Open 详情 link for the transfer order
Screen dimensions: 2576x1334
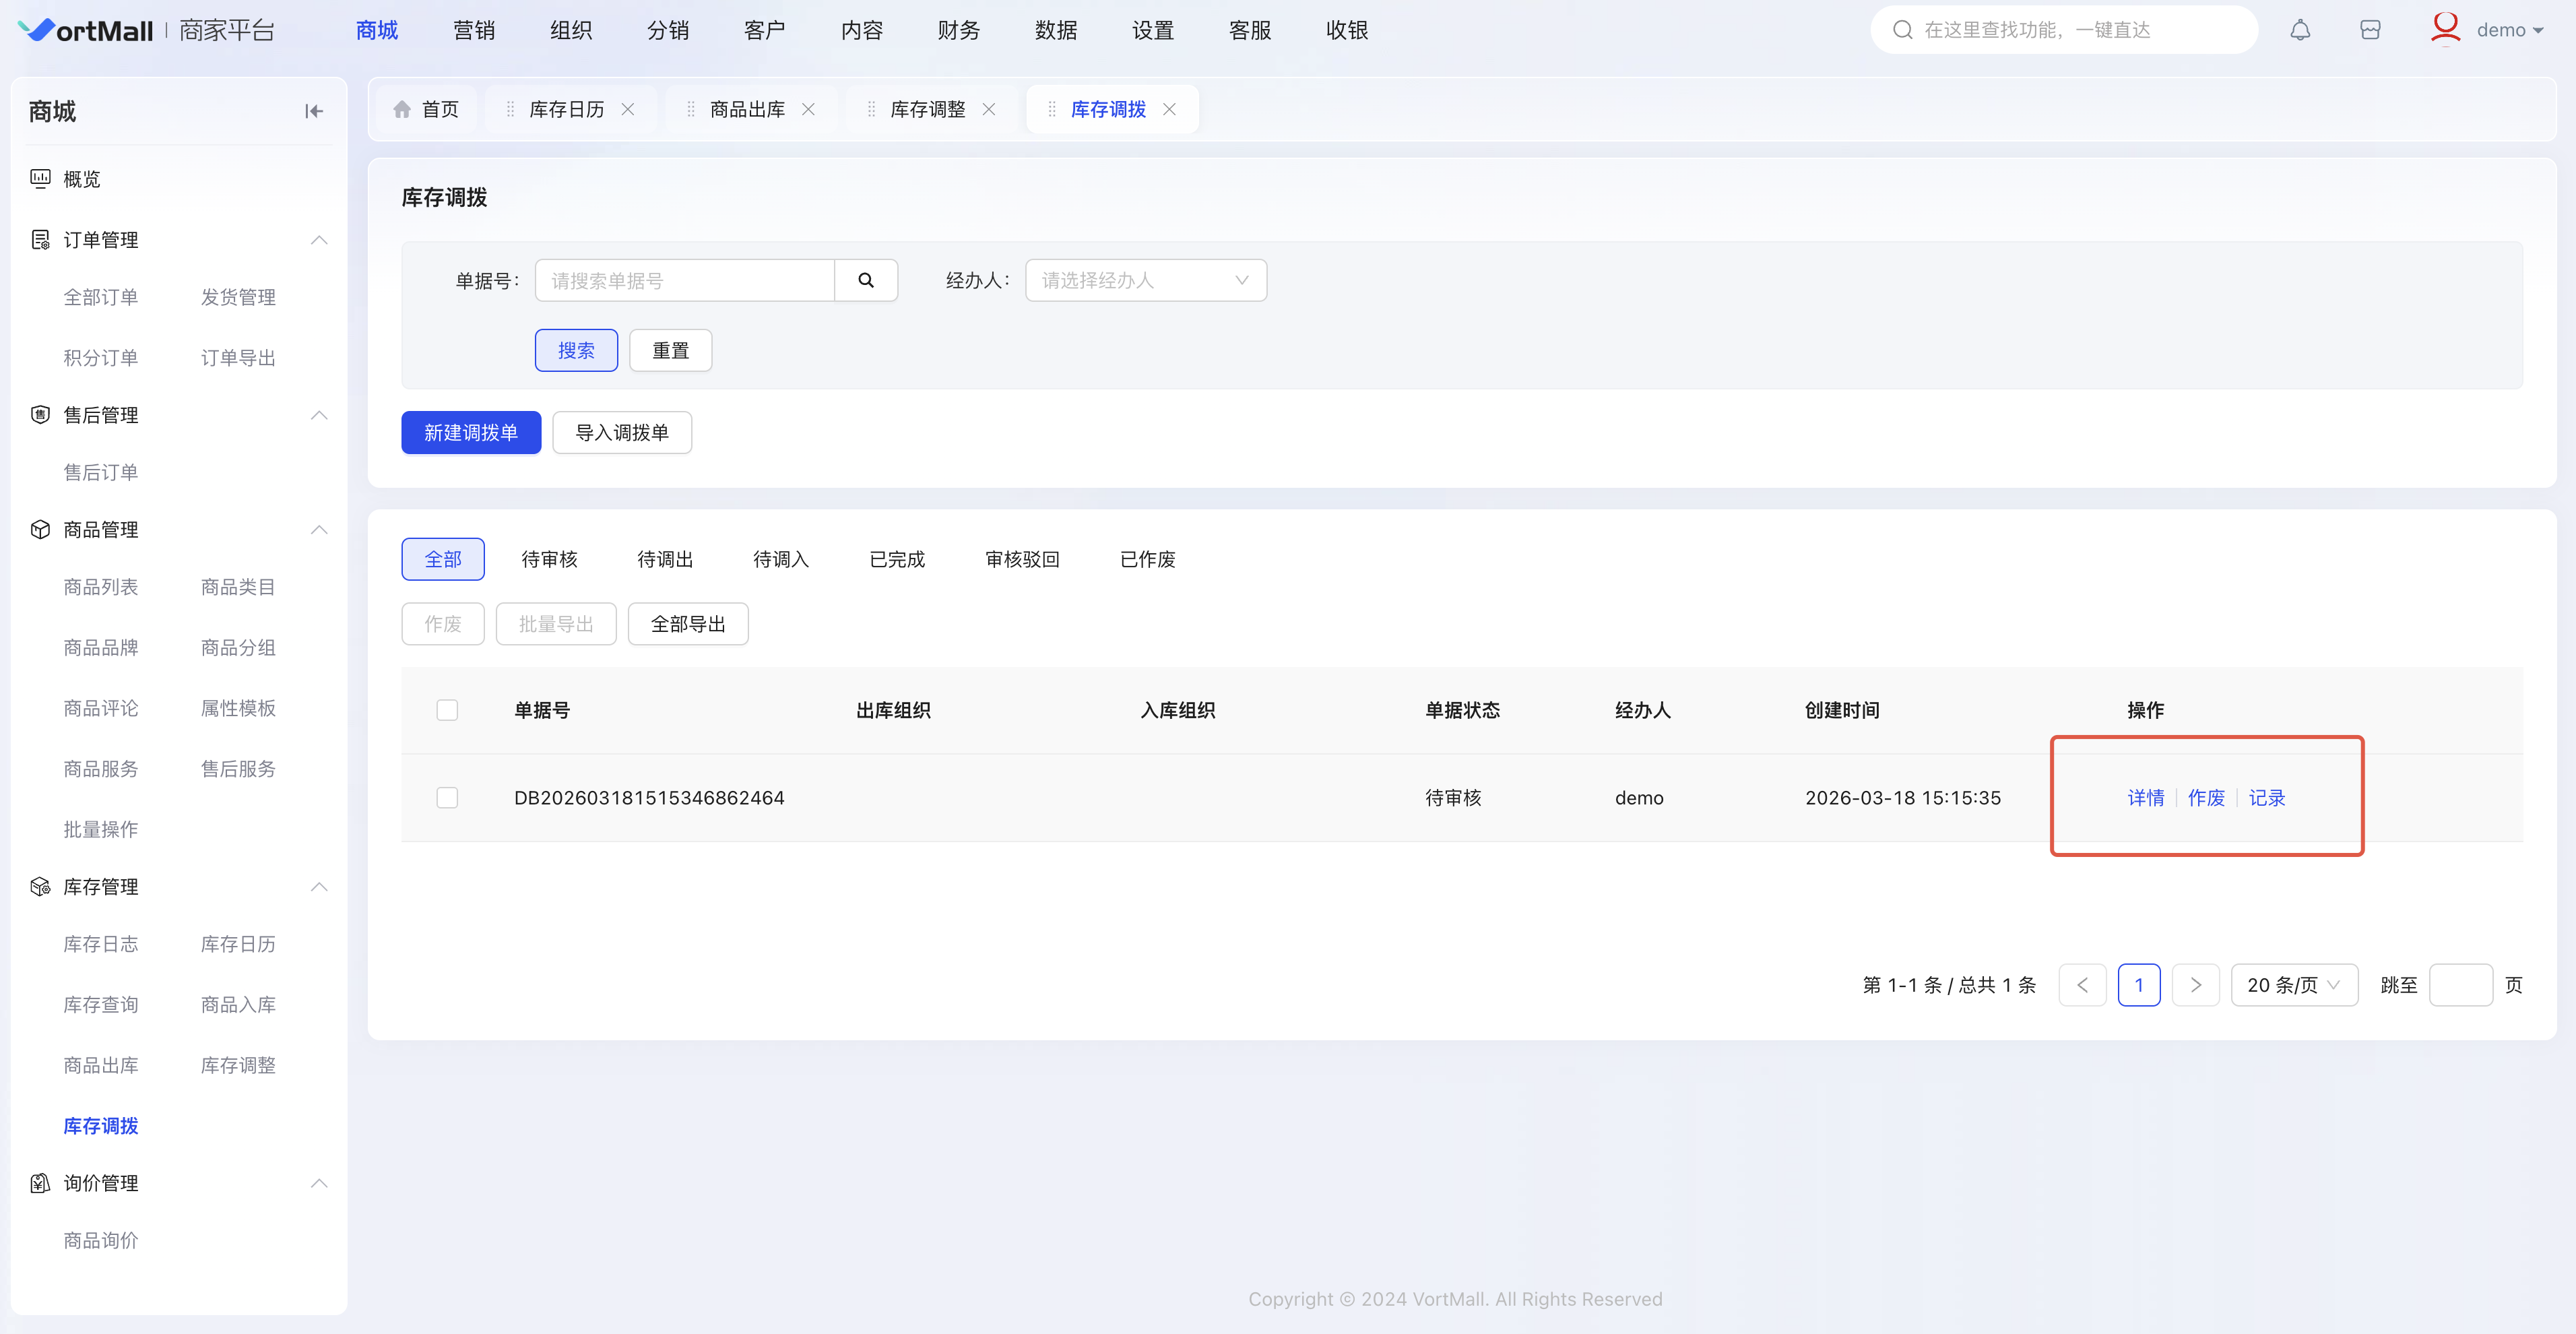(x=2145, y=797)
